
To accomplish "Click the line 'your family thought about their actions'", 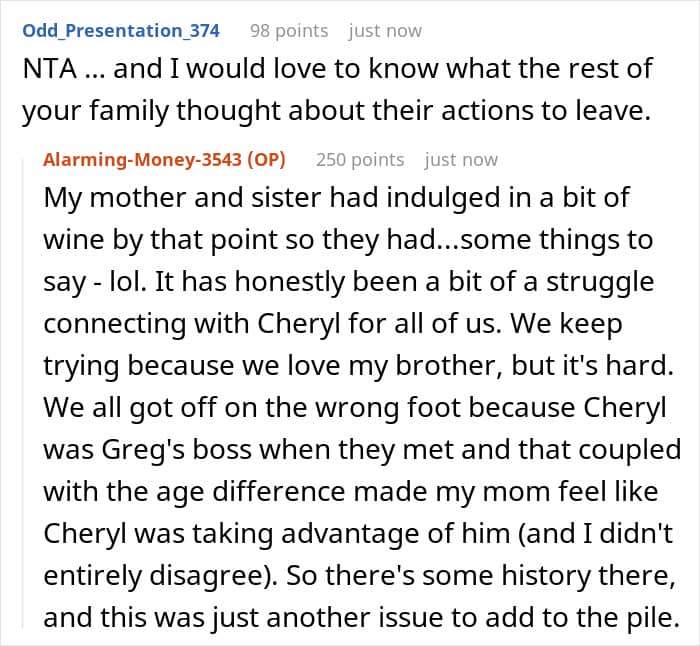I will pyautogui.click(x=329, y=111).
